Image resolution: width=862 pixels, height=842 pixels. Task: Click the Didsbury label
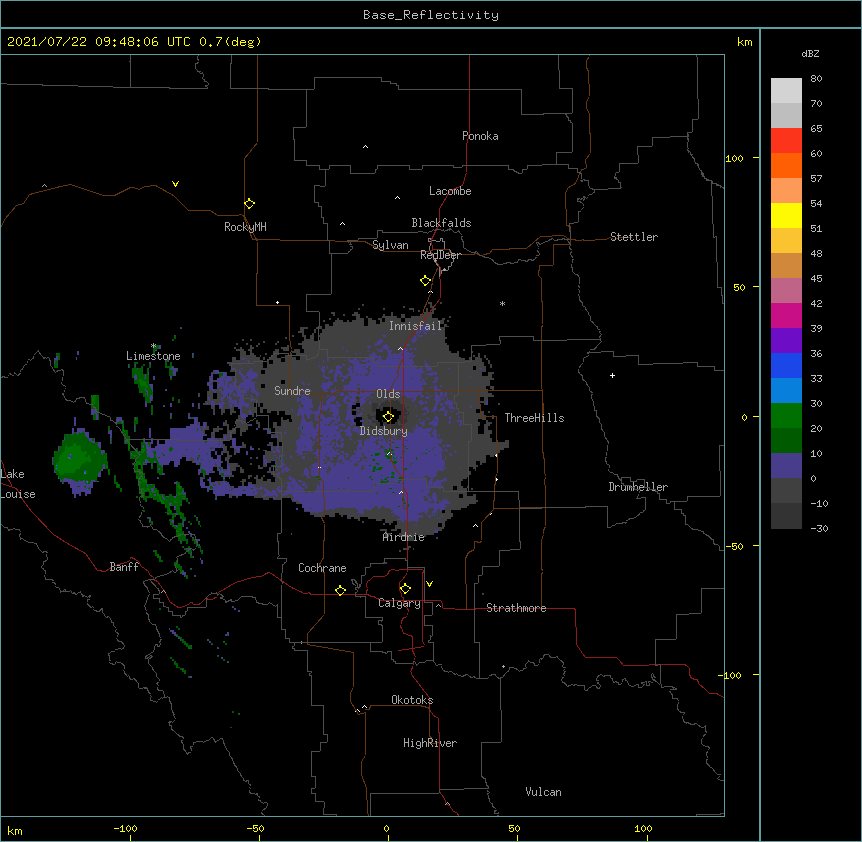coord(384,431)
